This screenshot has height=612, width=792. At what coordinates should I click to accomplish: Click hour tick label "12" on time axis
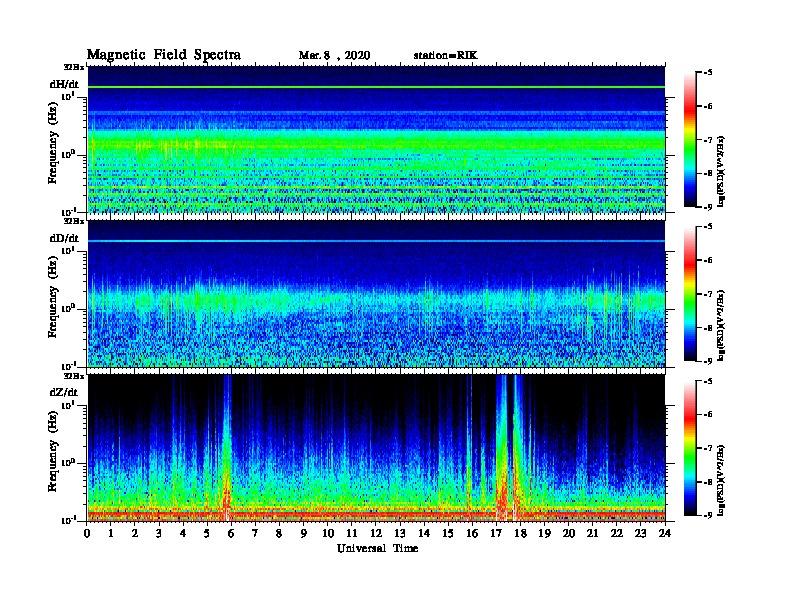[376, 533]
